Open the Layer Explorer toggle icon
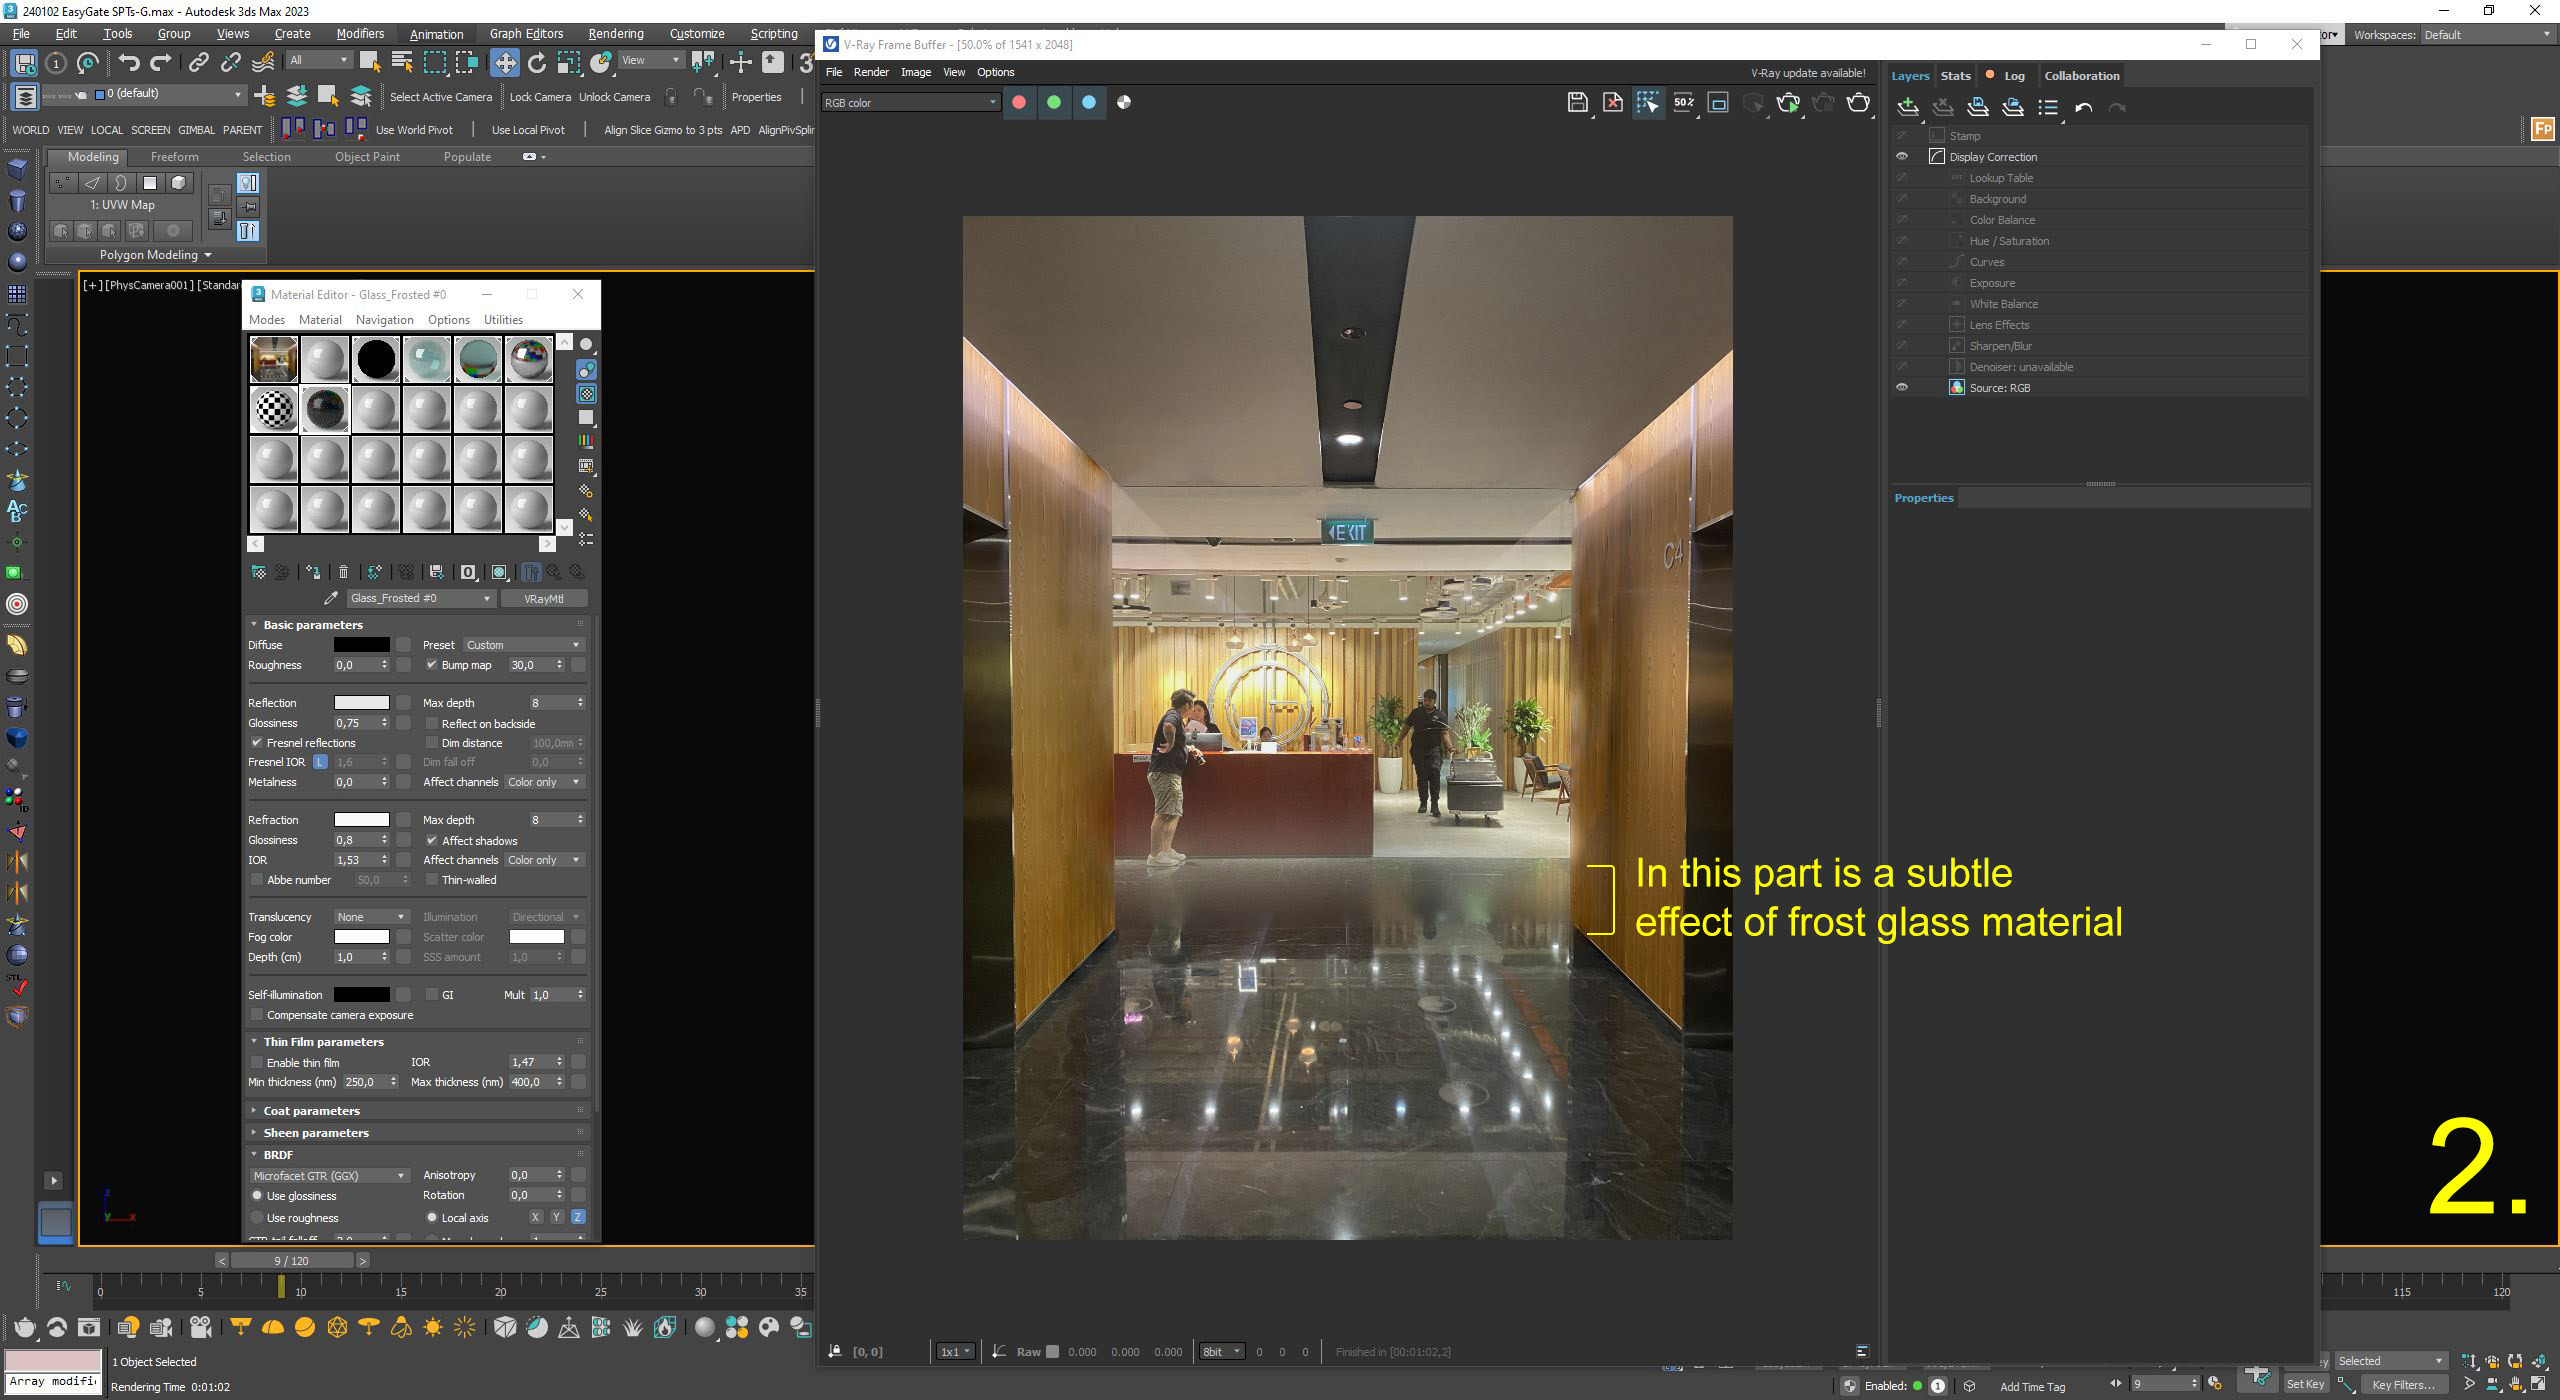 25,96
